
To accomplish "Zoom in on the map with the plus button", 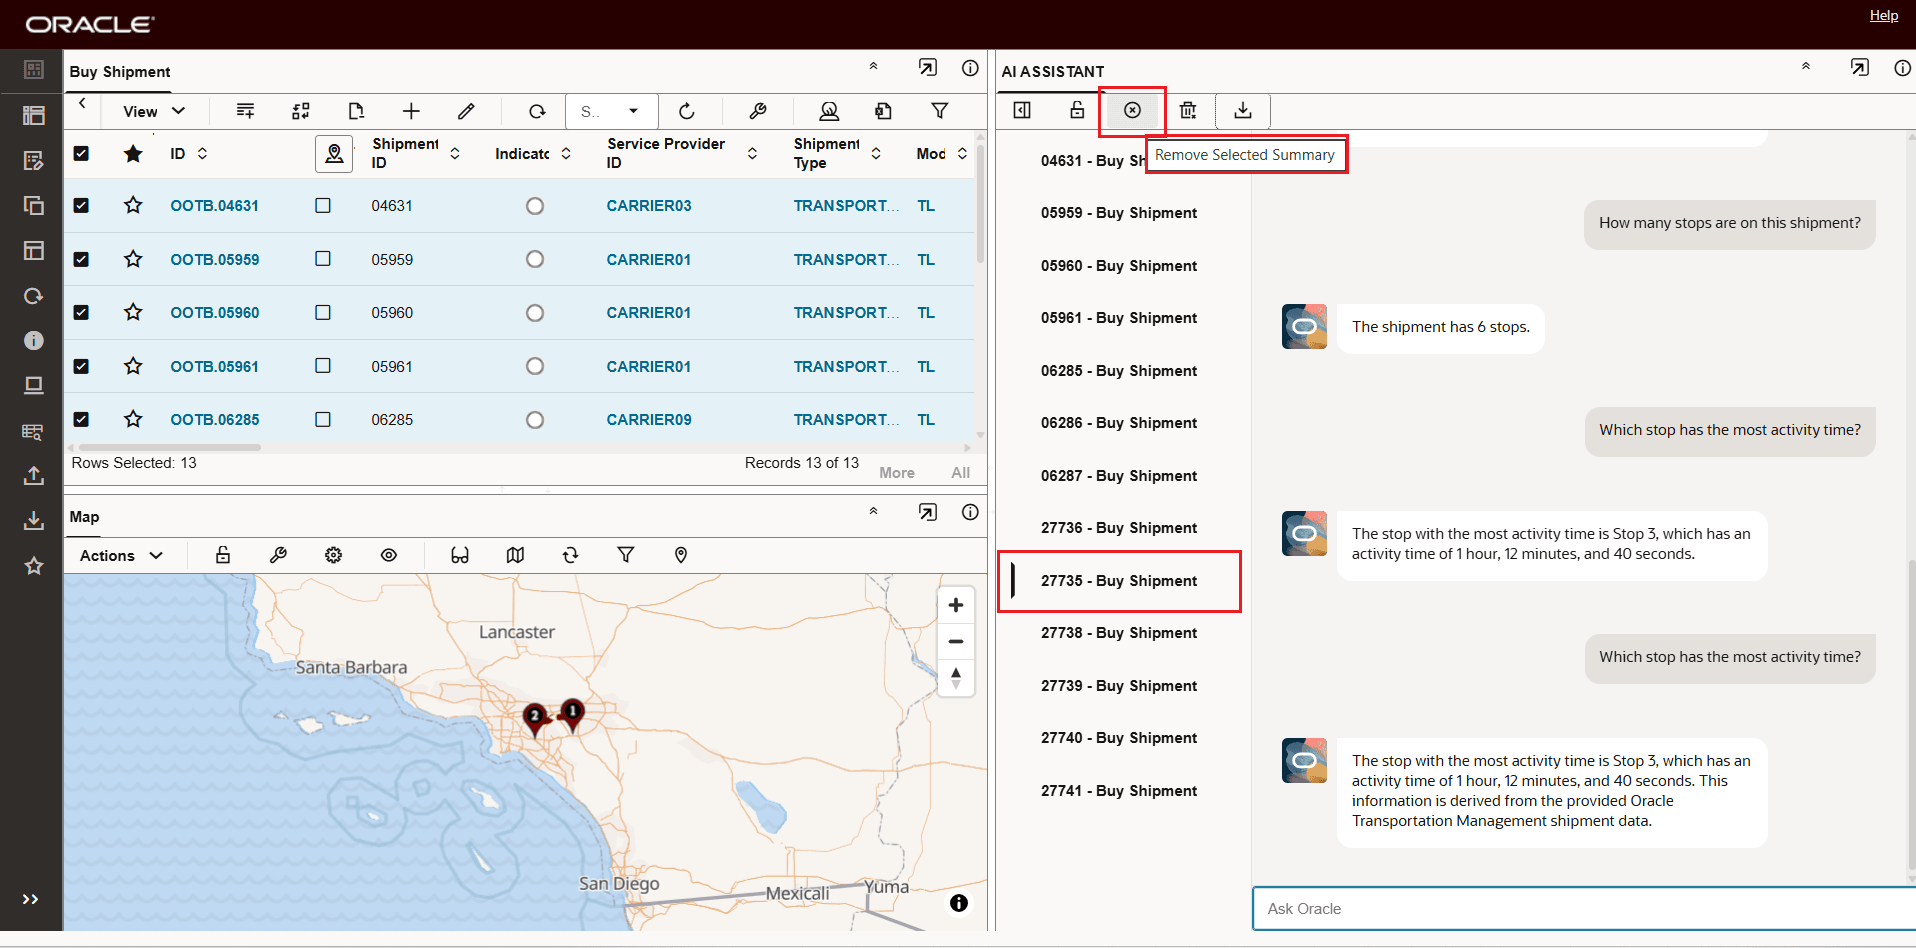I will [x=956, y=605].
